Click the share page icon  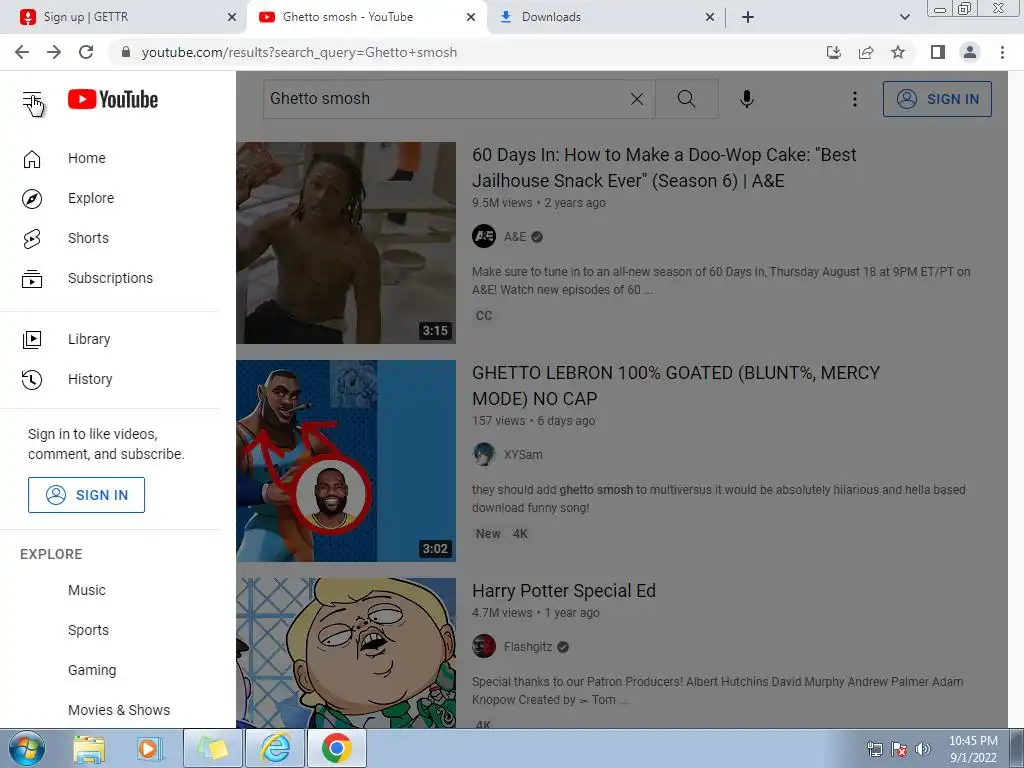866,52
